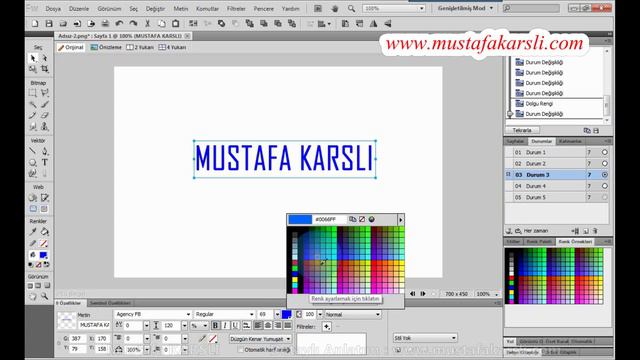
Task: Open the Düzenle menu
Action: [79, 9]
